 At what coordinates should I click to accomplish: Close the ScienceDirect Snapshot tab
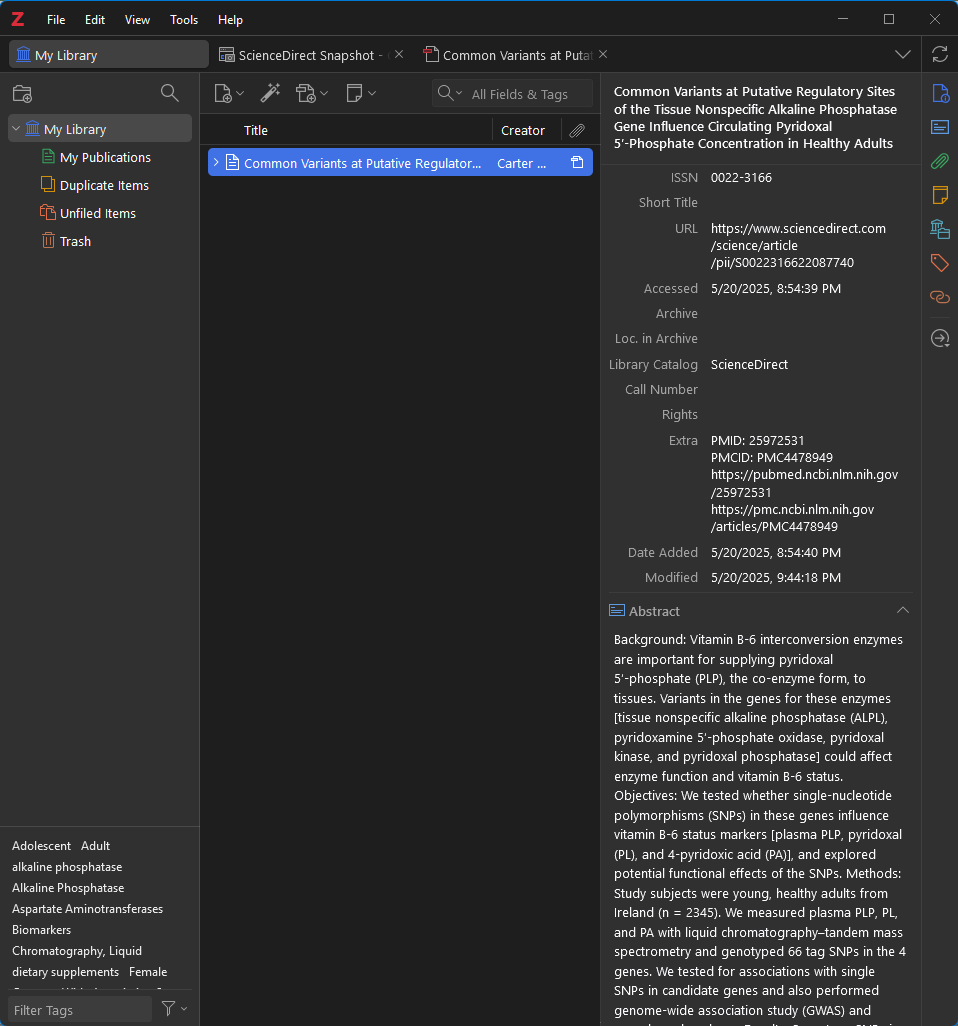tap(399, 54)
